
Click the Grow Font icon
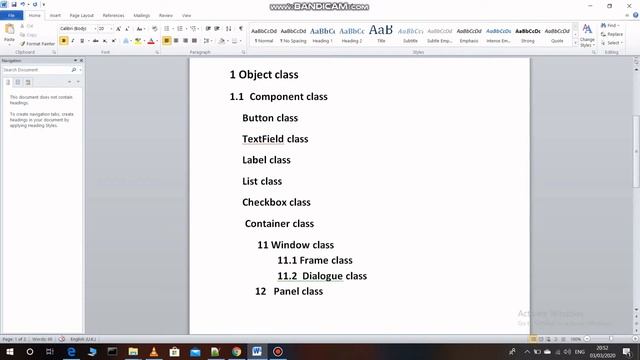pos(118,29)
